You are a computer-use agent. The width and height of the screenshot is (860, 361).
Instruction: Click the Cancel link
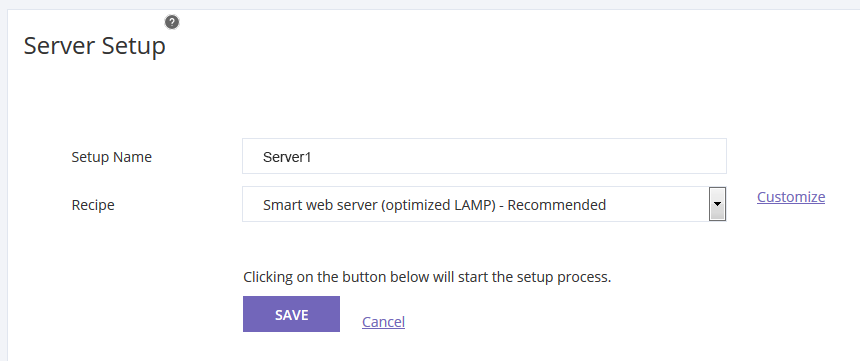click(x=383, y=321)
